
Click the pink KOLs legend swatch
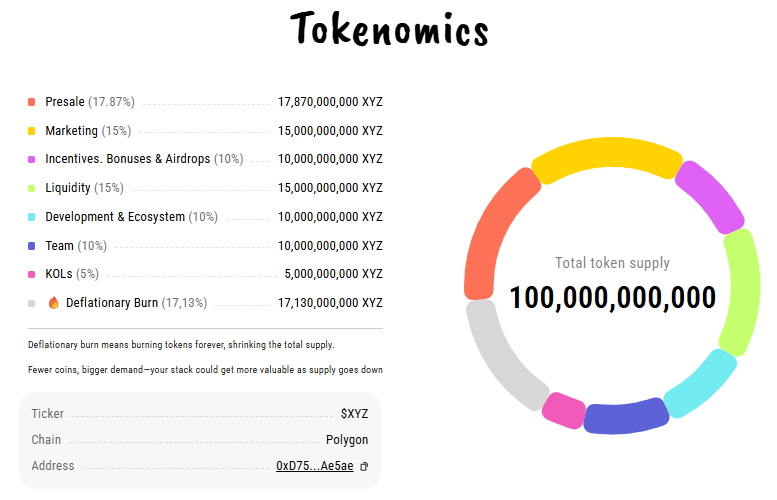(32, 274)
